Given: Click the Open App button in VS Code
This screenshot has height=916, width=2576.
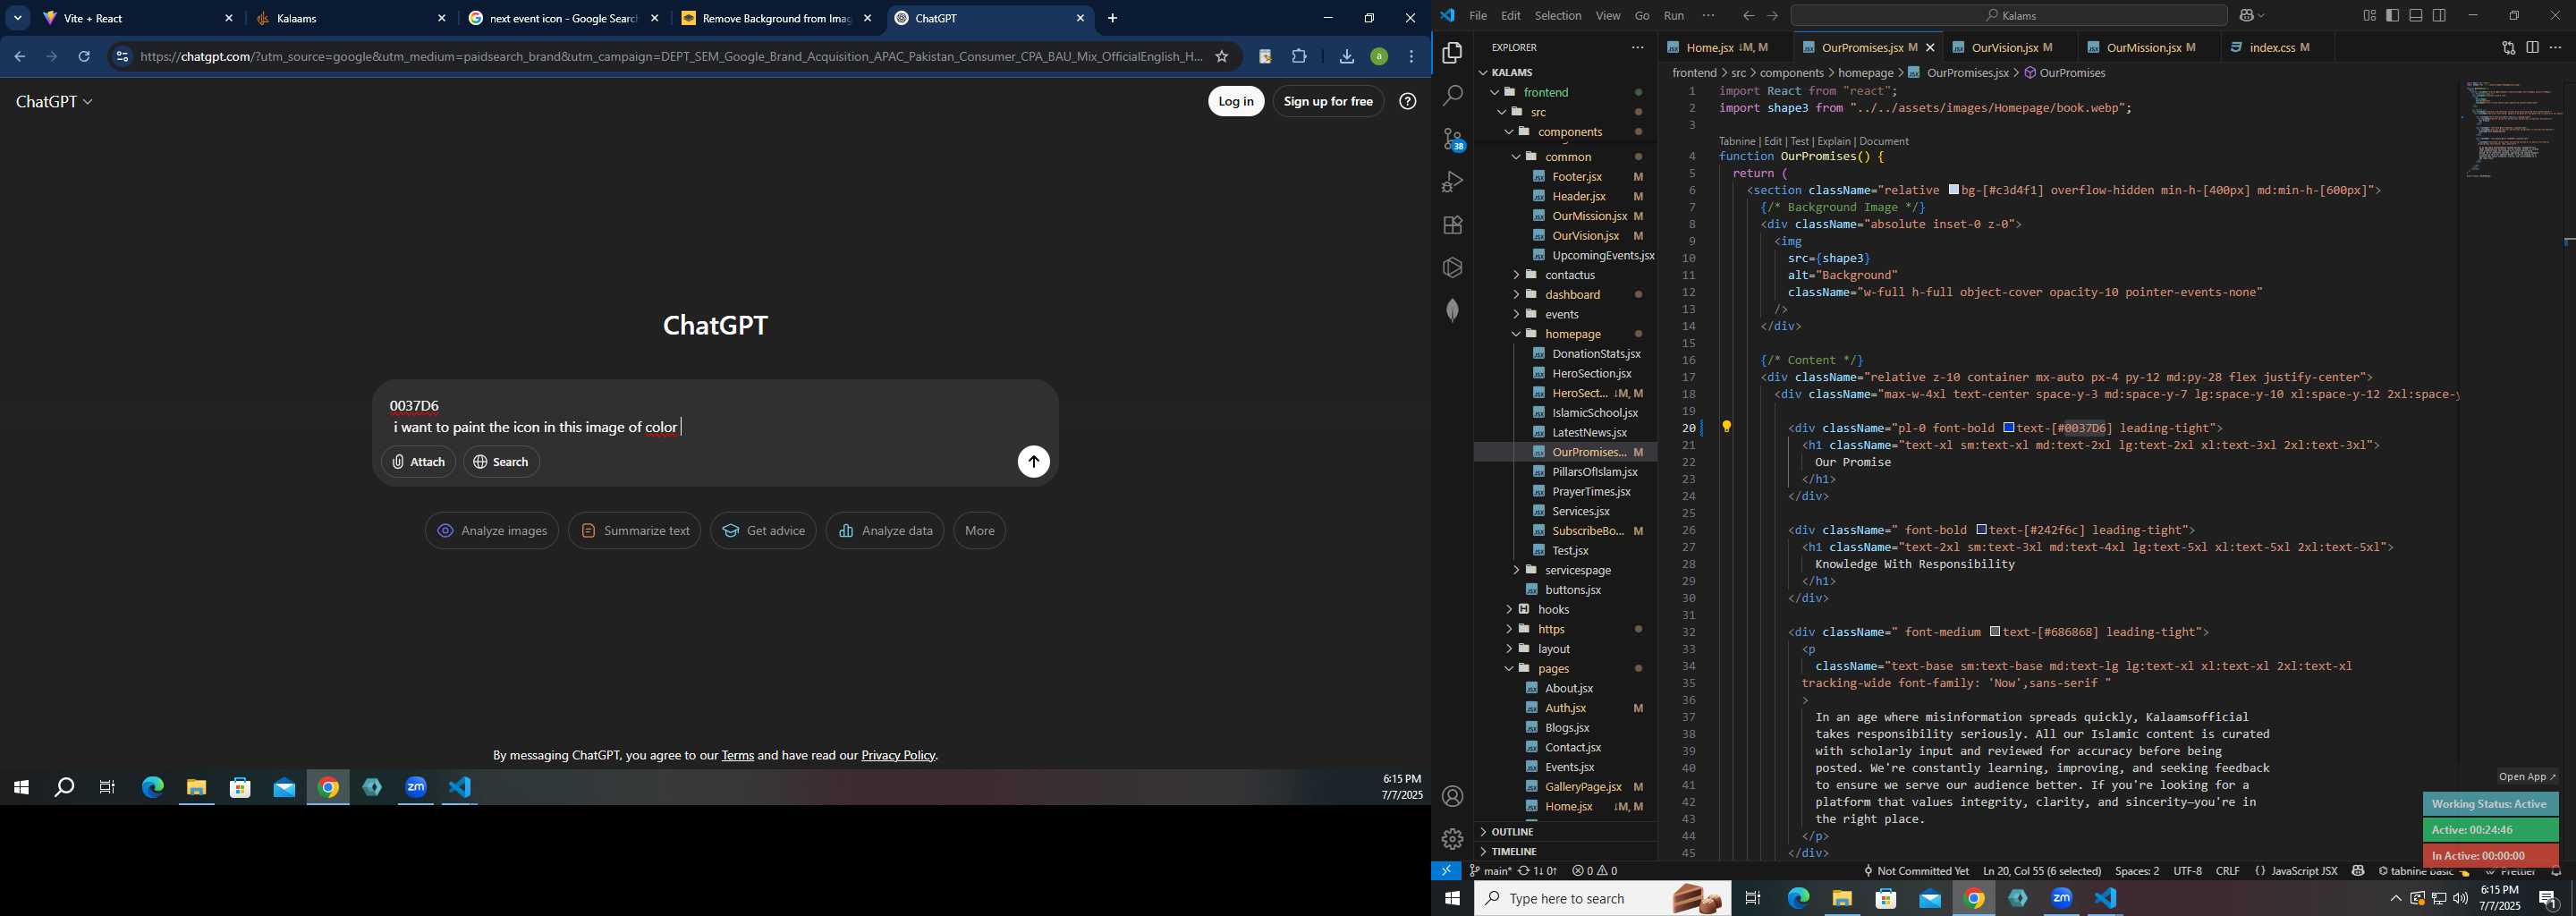Looking at the screenshot, I should [x=2526, y=777].
